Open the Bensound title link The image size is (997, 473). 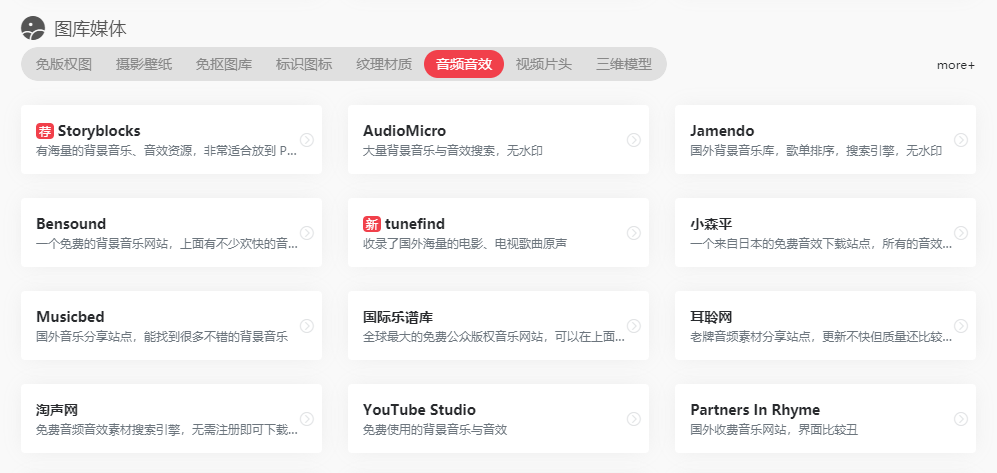click(x=71, y=224)
